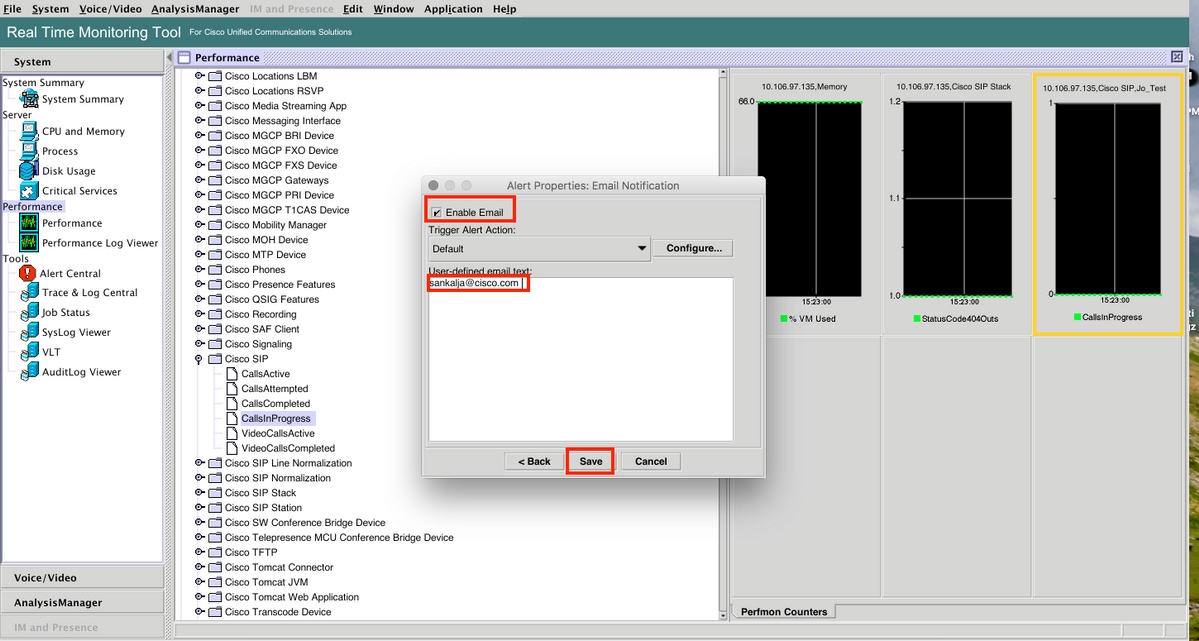Click the Trace & Log Central icon
The height and width of the screenshot is (641, 1199).
coord(29,292)
